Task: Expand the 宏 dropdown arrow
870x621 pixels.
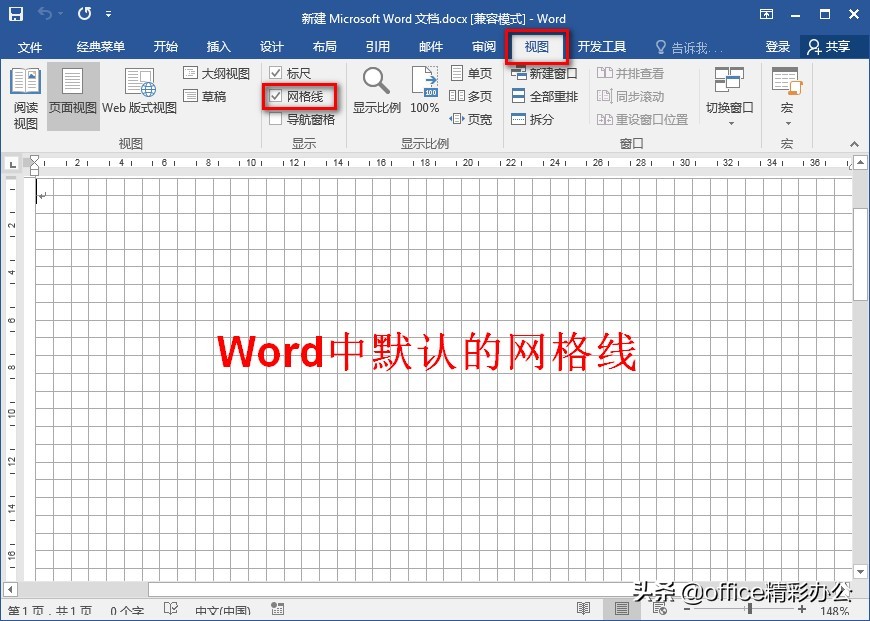Action: (x=788, y=123)
